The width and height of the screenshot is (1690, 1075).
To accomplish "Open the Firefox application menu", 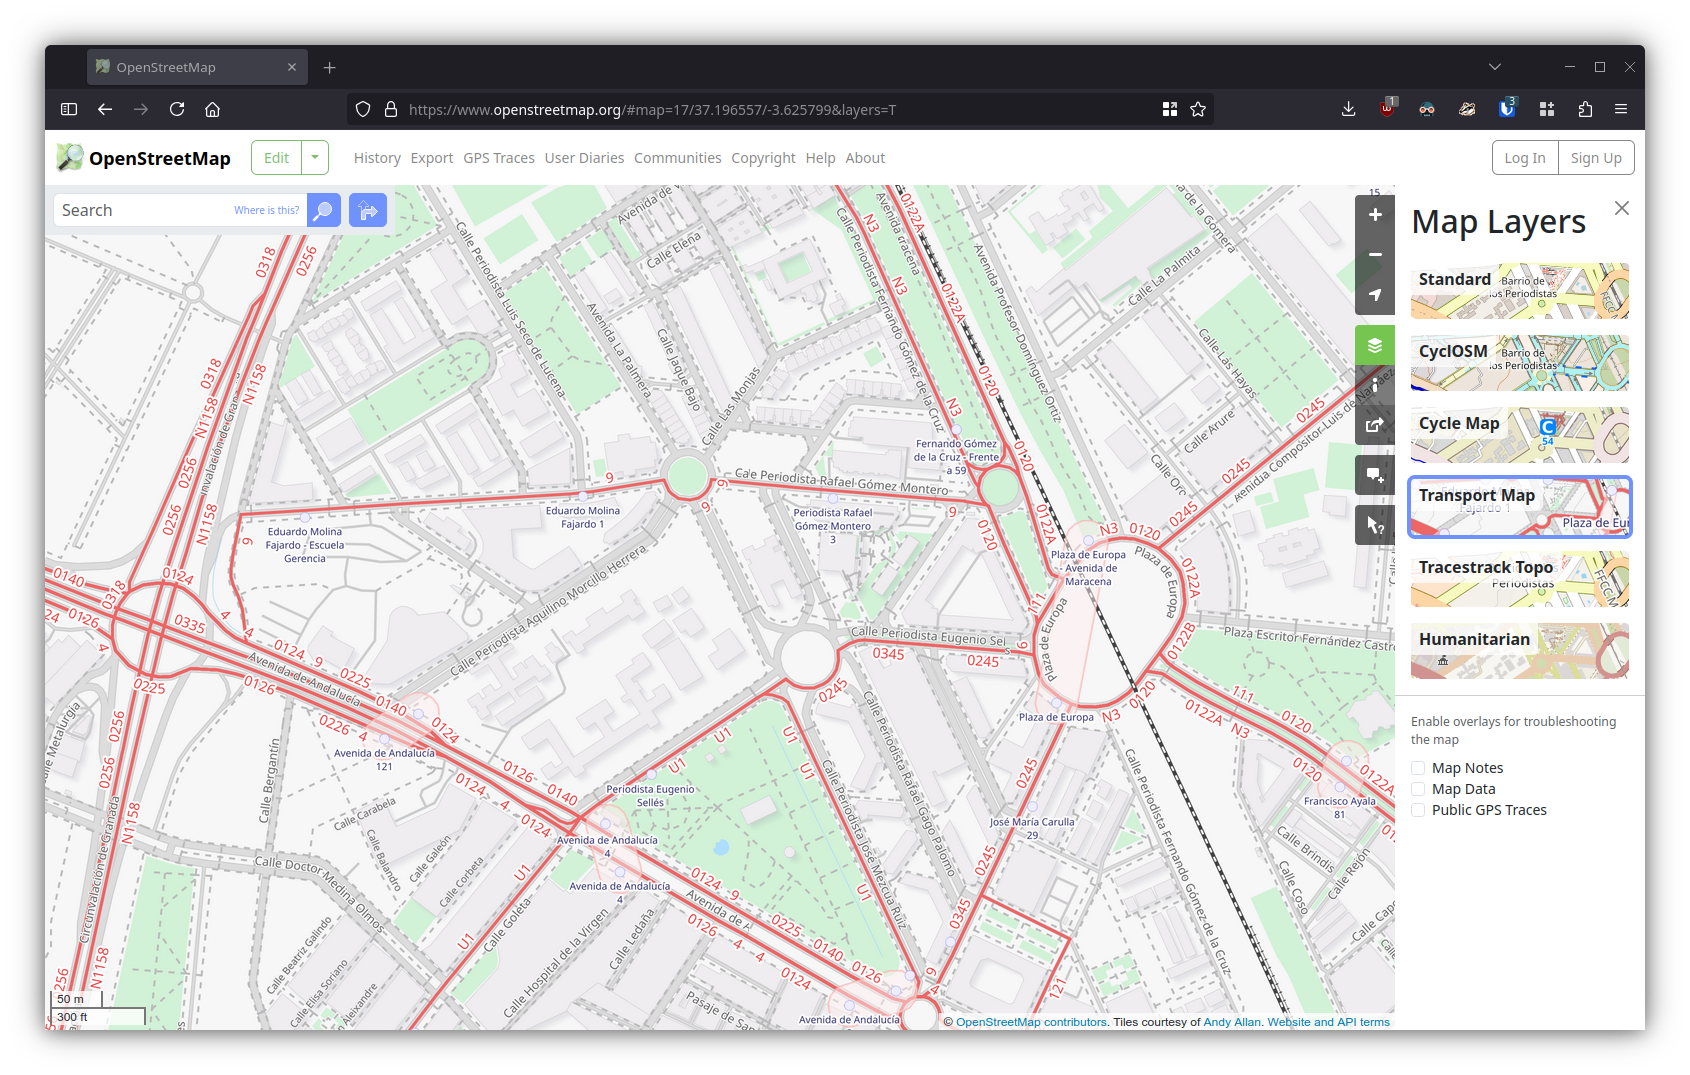I will [1621, 109].
